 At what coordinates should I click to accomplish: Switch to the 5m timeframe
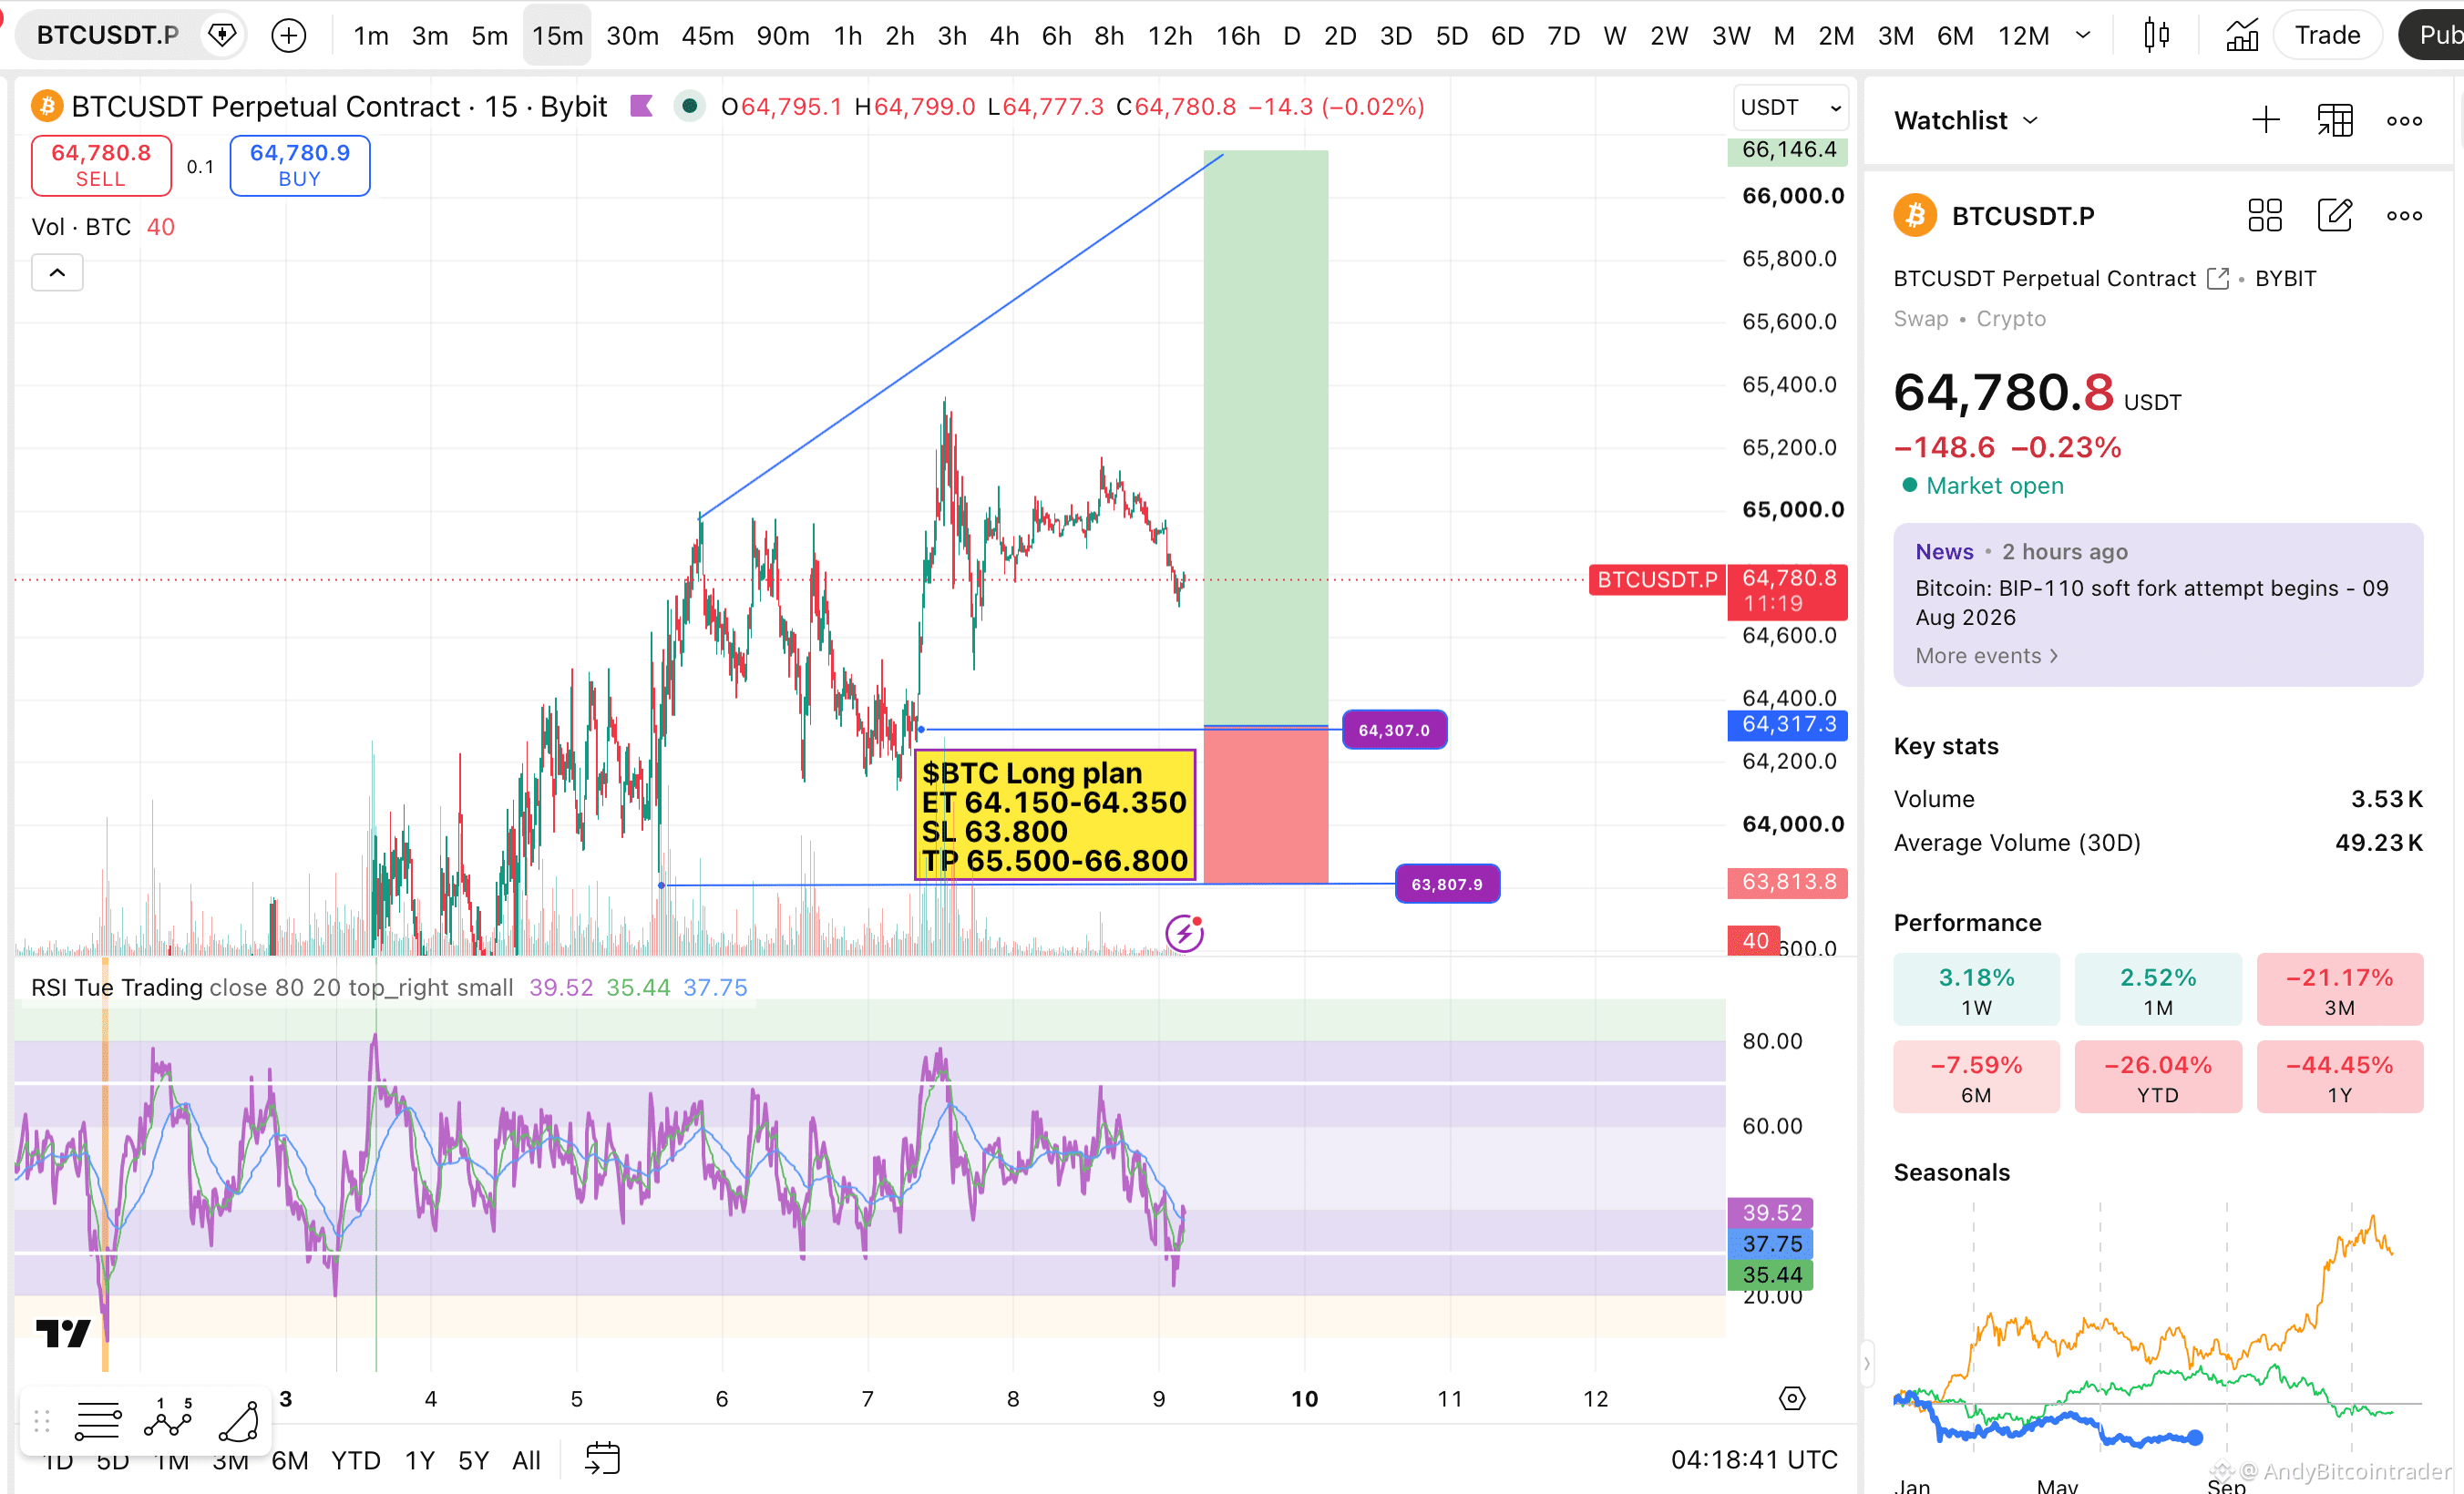point(490,36)
